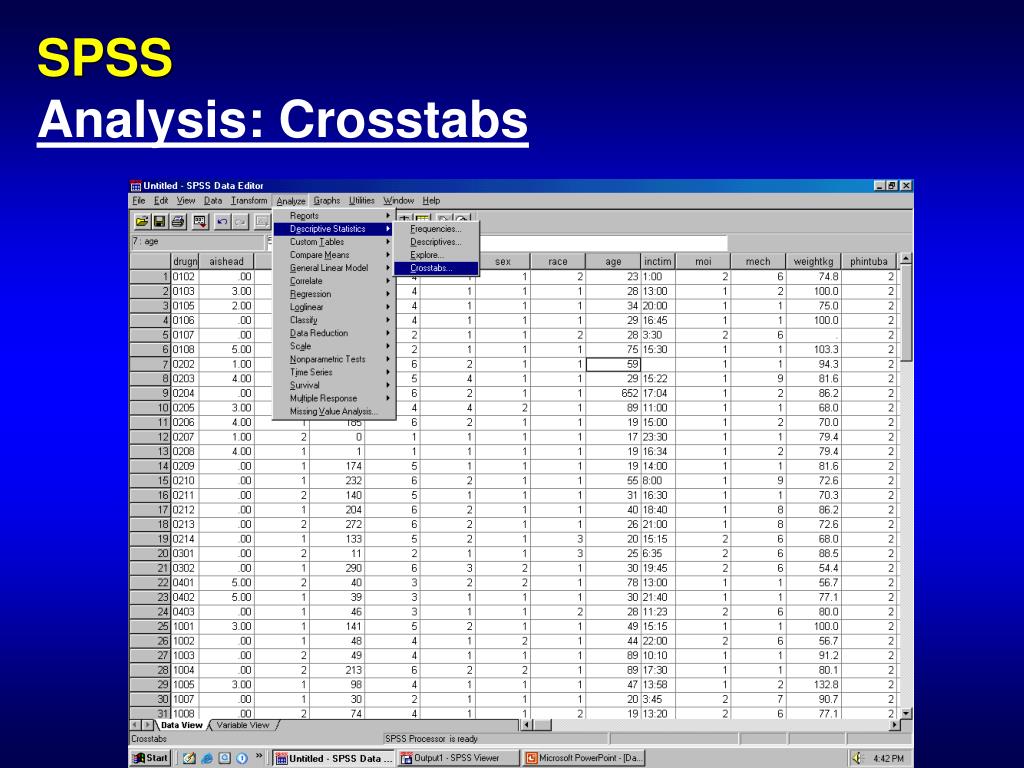Expand the Regression submenu
This screenshot has width=1024, height=768.
tap(334, 294)
